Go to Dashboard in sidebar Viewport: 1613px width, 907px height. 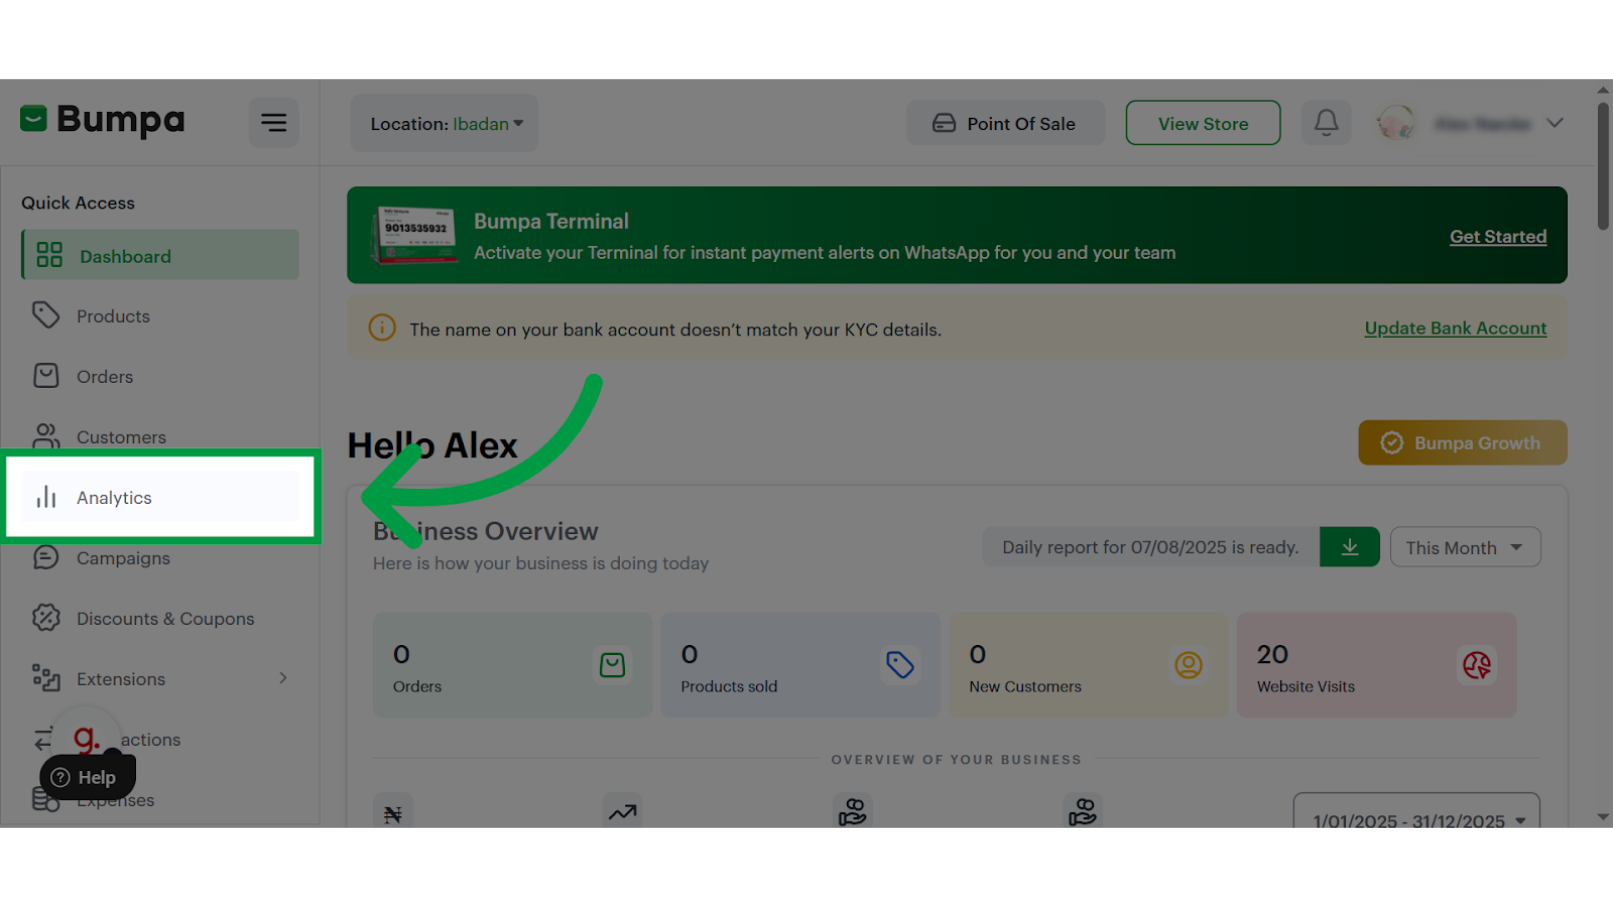[x=160, y=255]
